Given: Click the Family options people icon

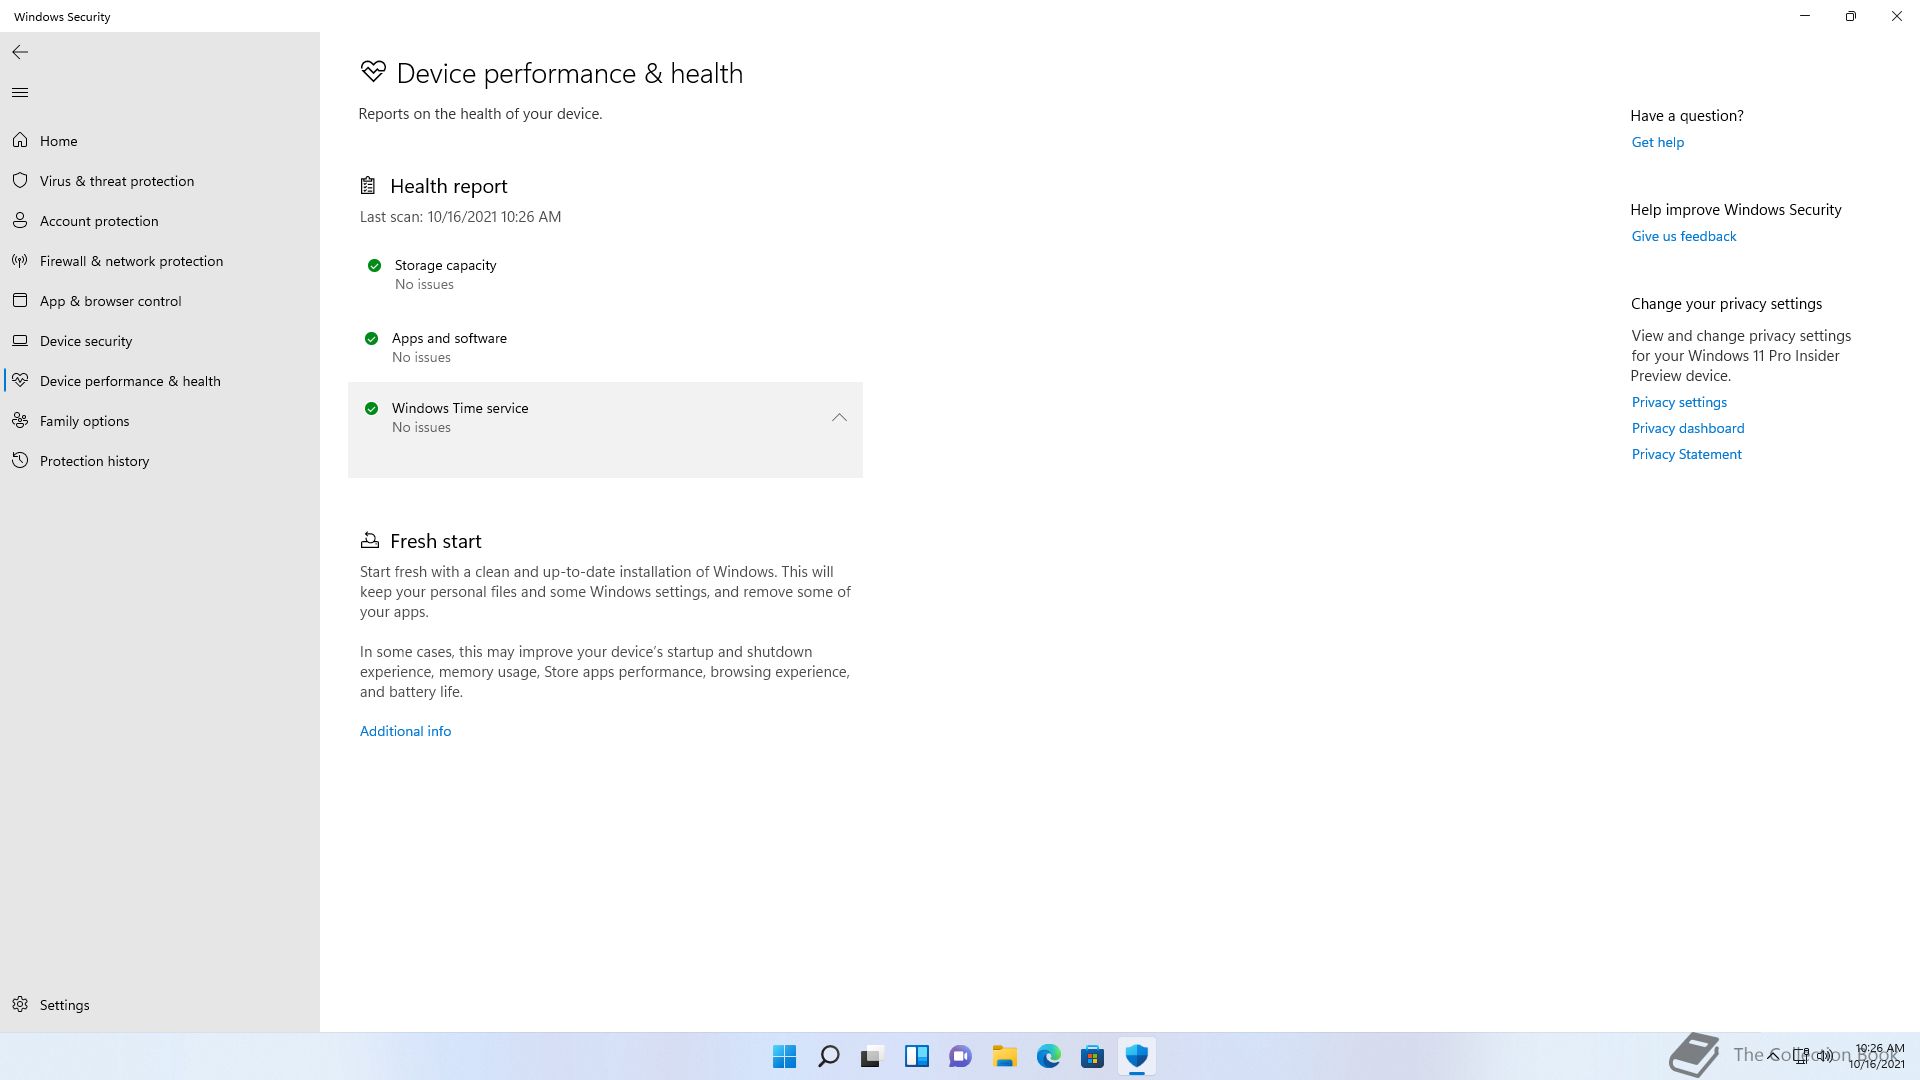Looking at the screenshot, I should pyautogui.click(x=20, y=421).
